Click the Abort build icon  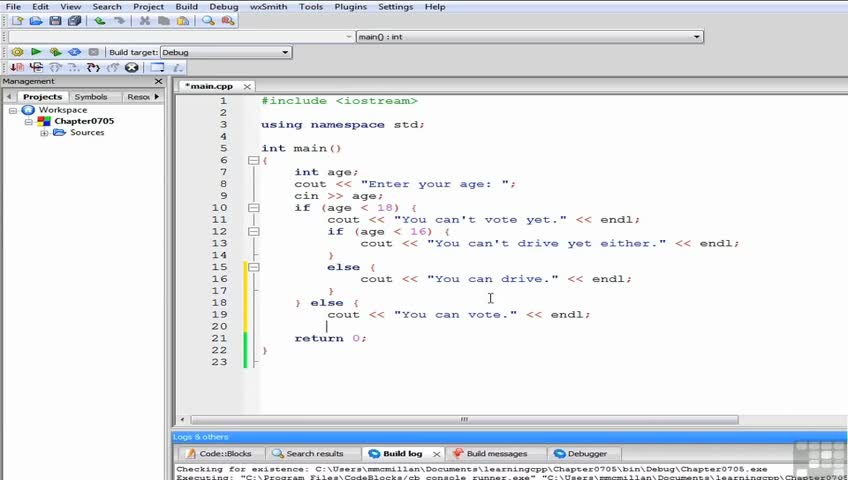[x=94, y=52]
